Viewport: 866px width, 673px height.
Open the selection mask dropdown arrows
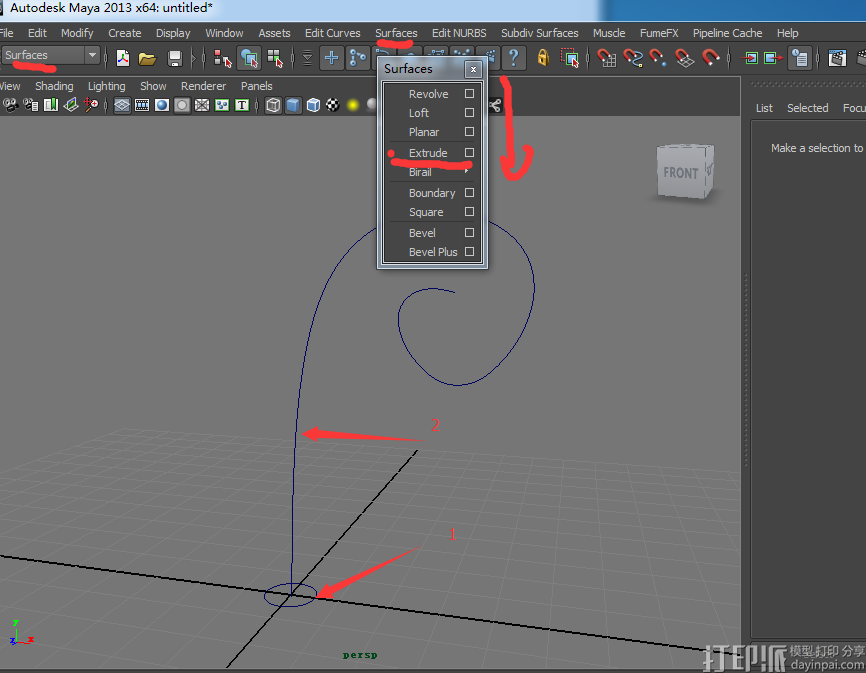[x=308, y=58]
